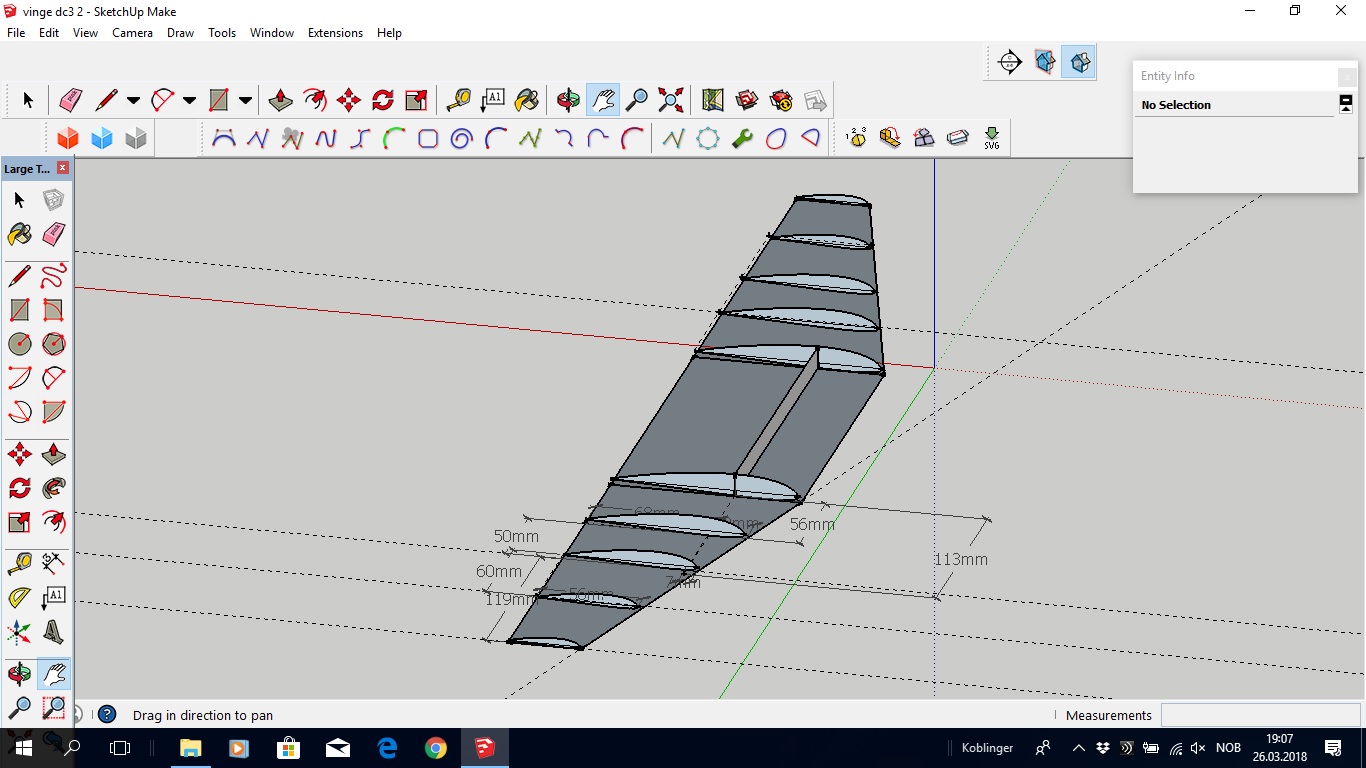Click the Entity Info panel title
Screen dimensions: 1366x768
coord(1168,76)
